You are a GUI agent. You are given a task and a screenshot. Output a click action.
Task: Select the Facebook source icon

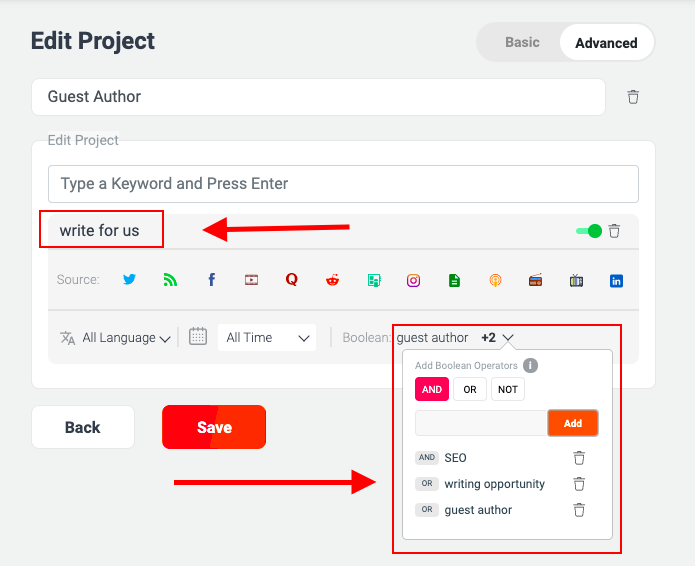(211, 280)
